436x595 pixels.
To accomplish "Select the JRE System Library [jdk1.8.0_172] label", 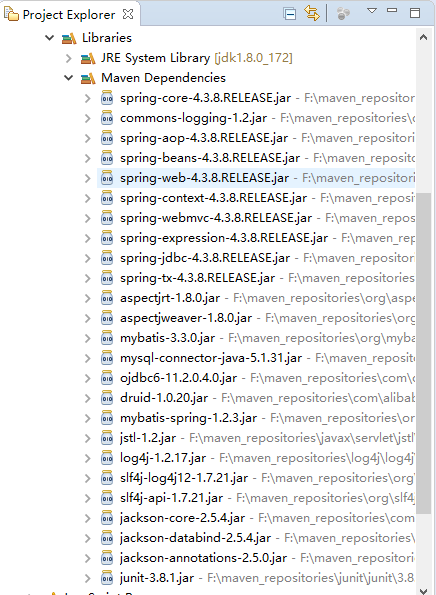I will [197, 58].
